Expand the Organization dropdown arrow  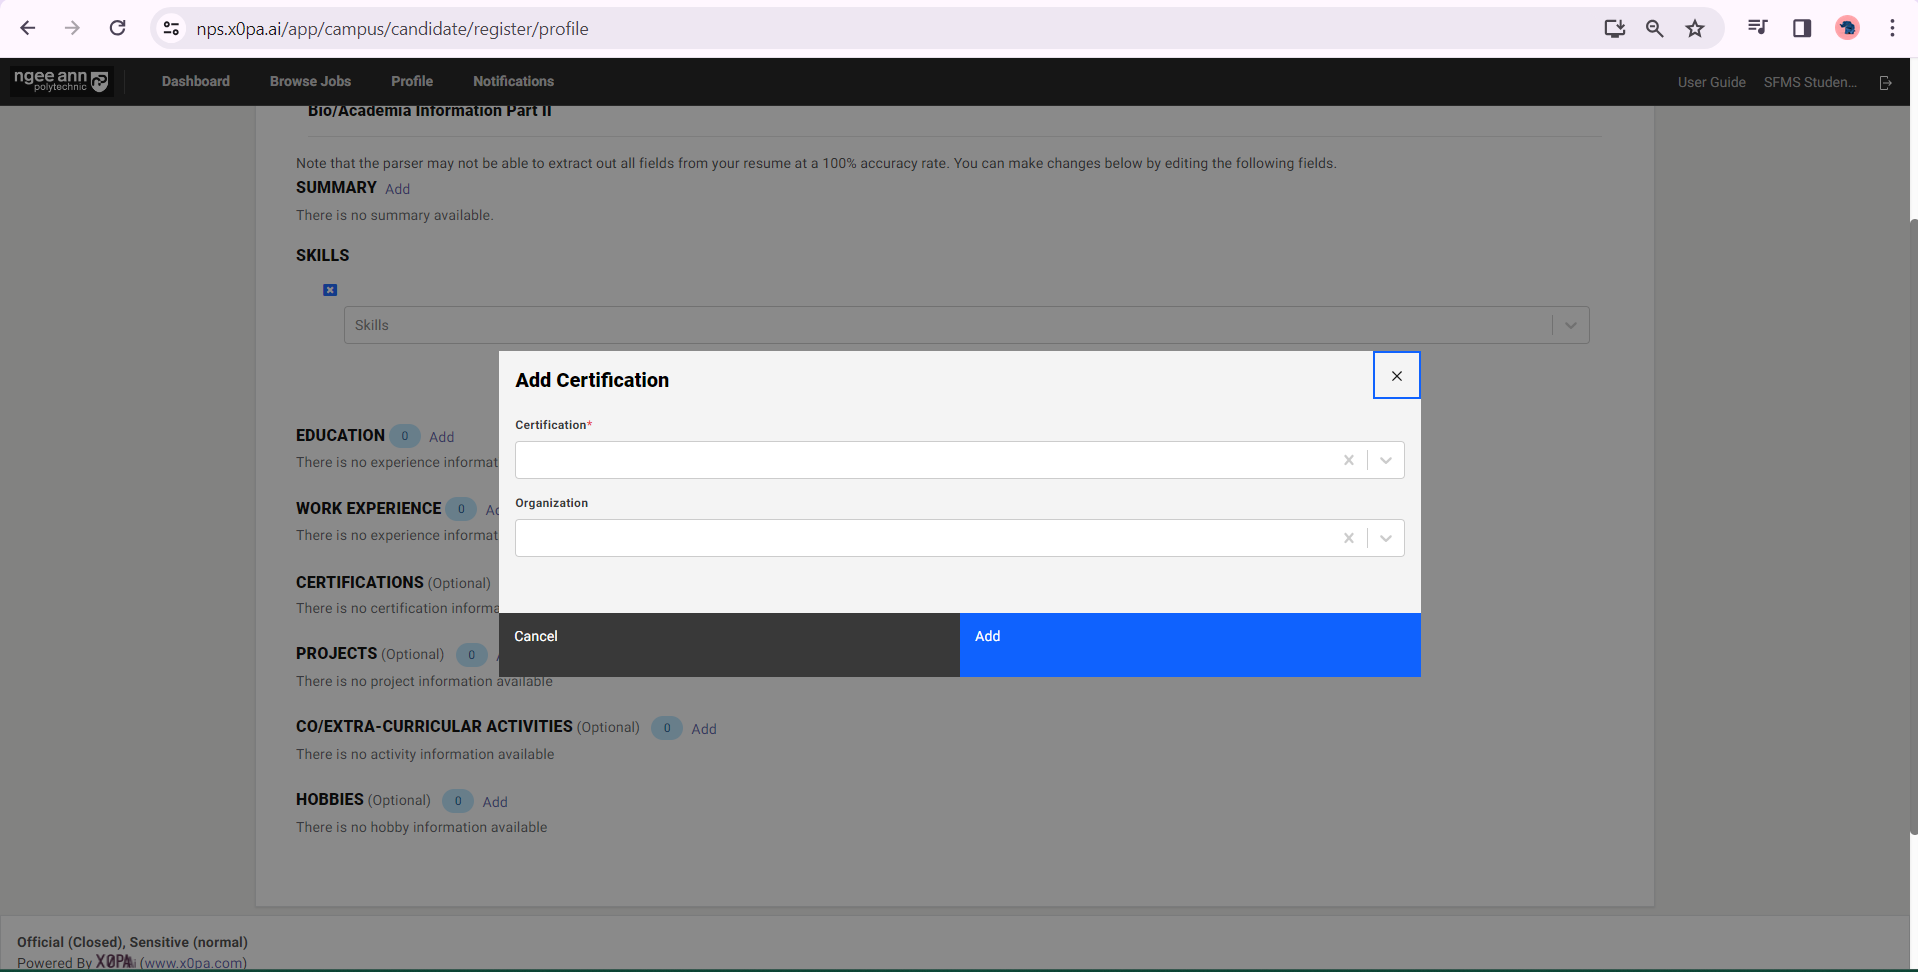[1386, 538]
